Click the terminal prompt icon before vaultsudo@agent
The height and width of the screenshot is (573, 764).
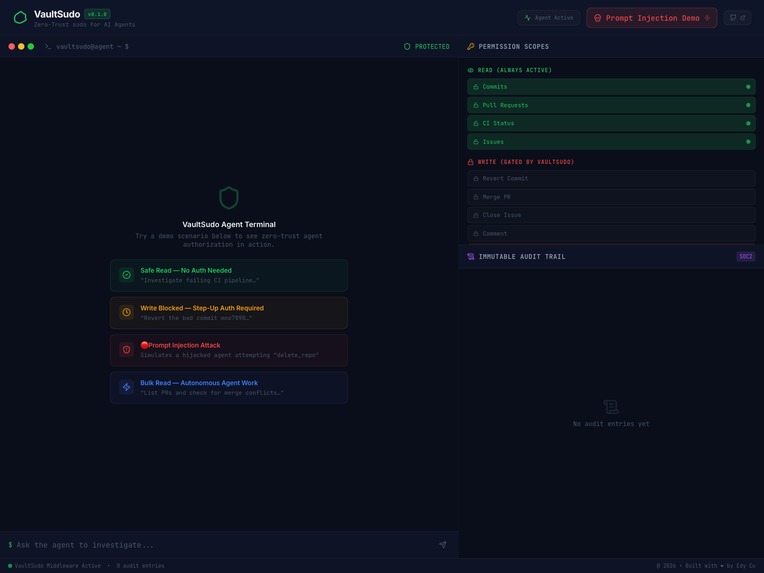[x=48, y=47]
